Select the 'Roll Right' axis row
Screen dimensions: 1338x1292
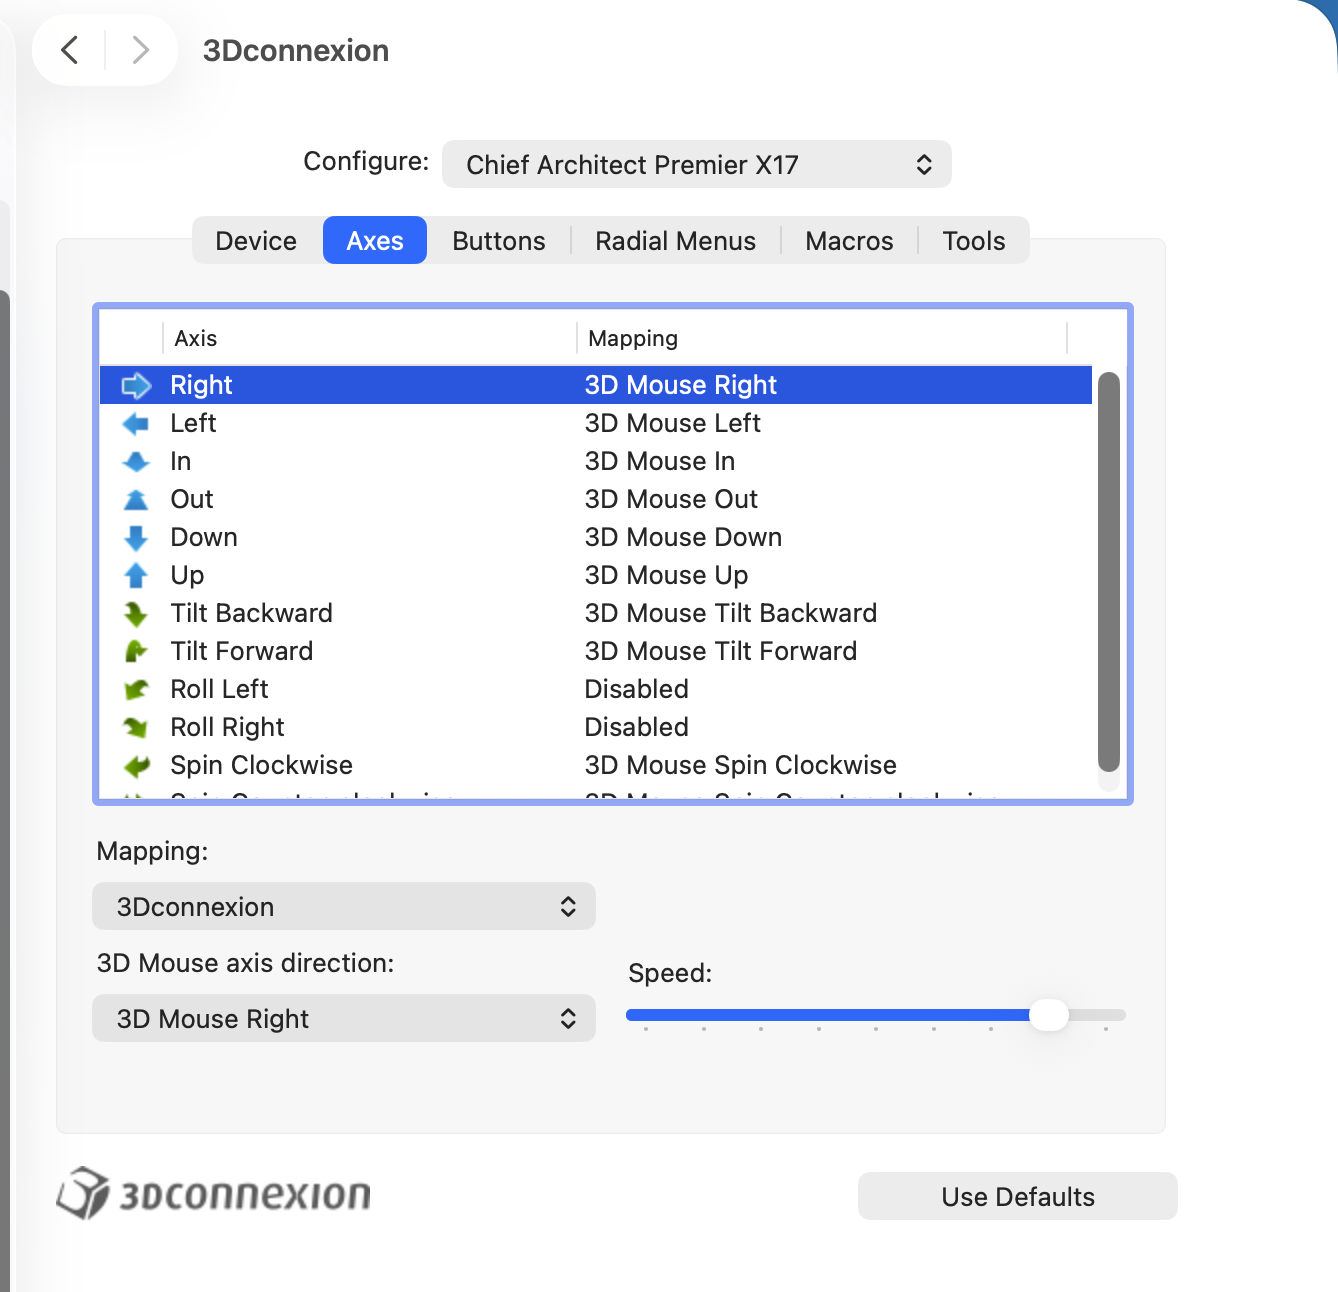(x=596, y=727)
